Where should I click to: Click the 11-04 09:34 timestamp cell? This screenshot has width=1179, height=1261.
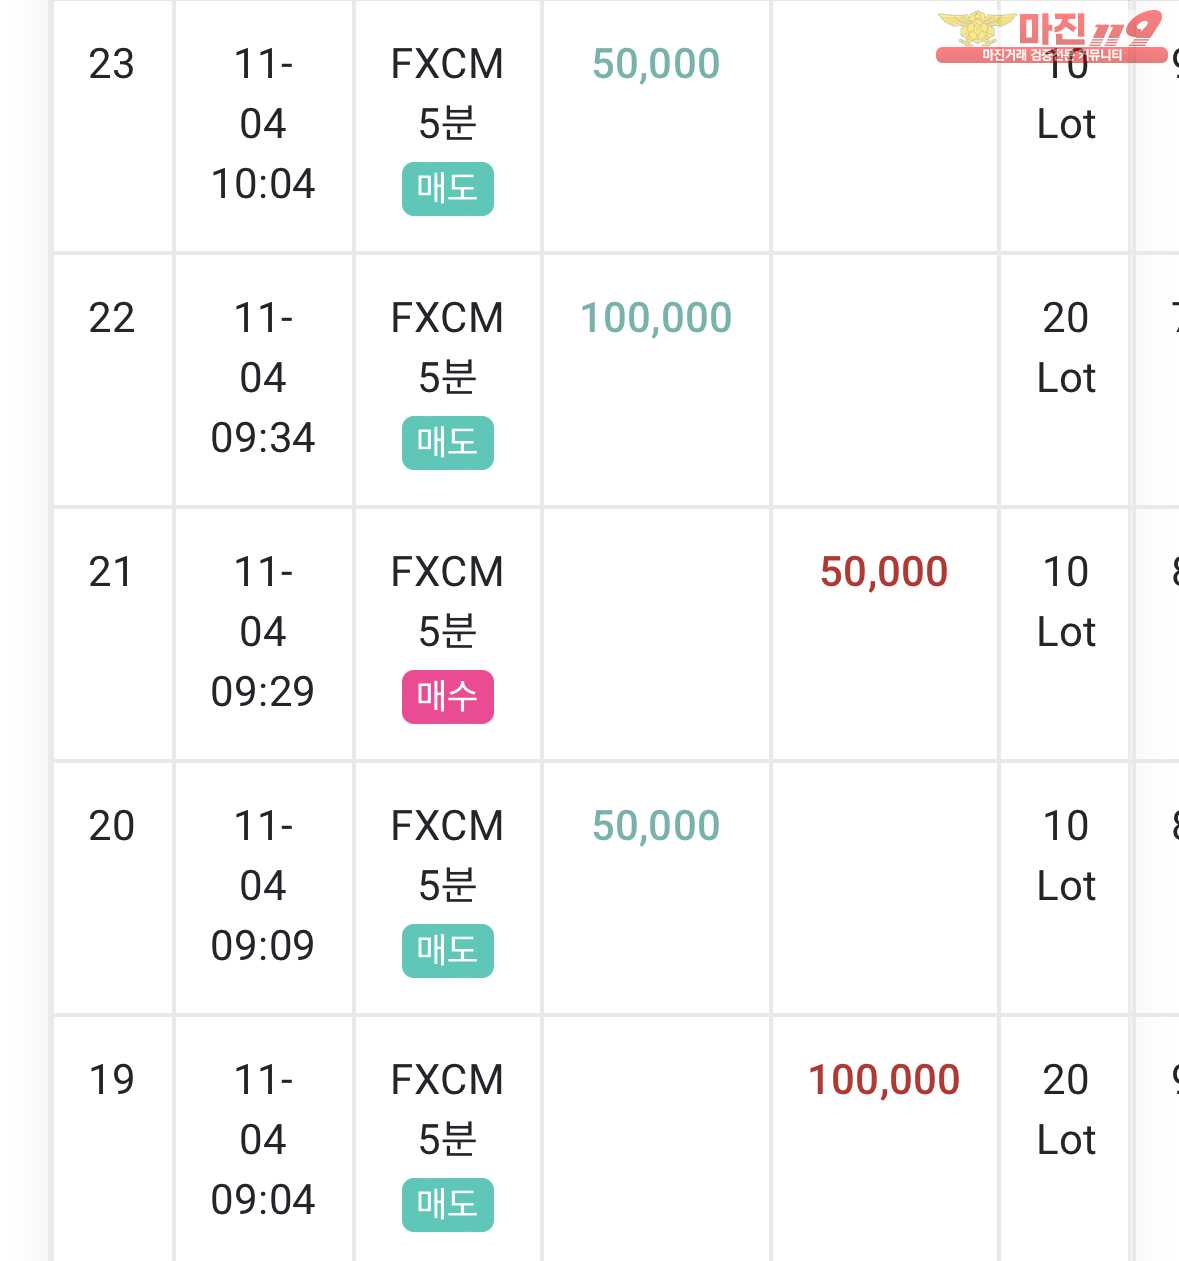[263, 378]
